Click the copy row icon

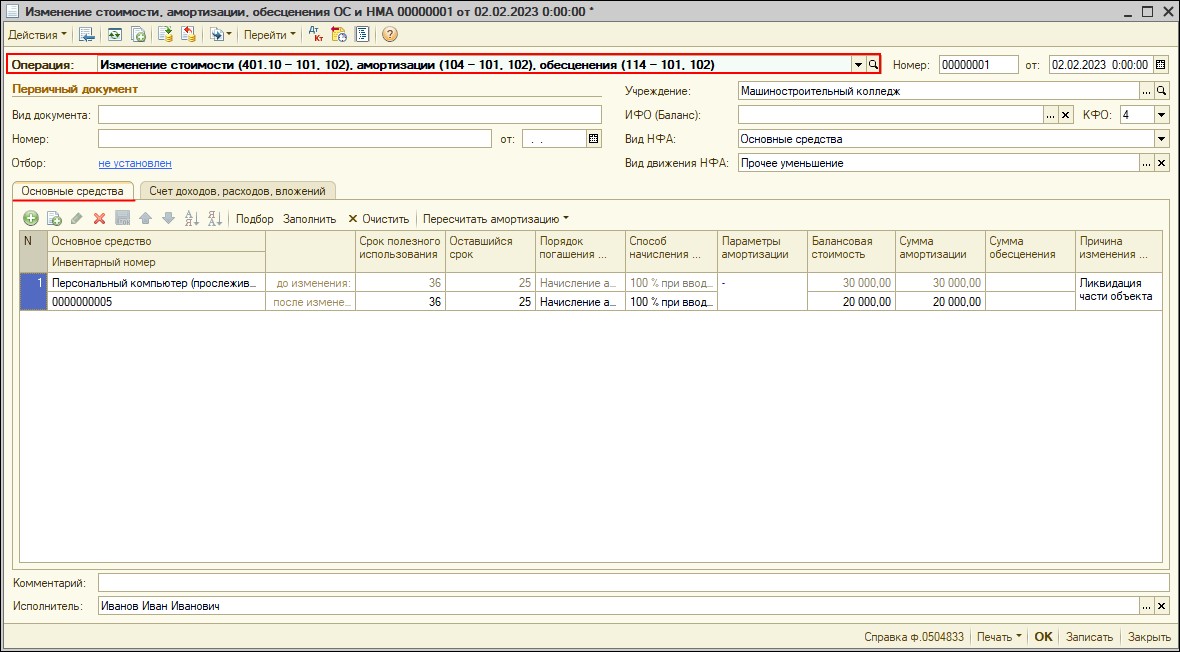pyautogui.click(x=54, y=219)
